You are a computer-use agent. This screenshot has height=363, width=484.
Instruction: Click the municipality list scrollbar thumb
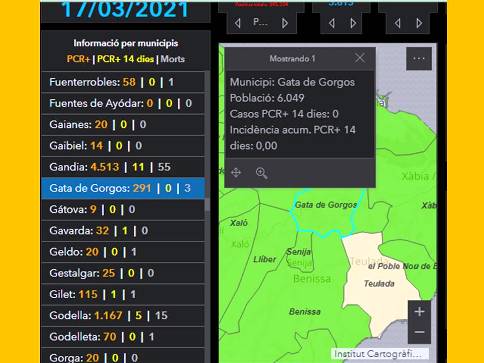coord(207,204)
